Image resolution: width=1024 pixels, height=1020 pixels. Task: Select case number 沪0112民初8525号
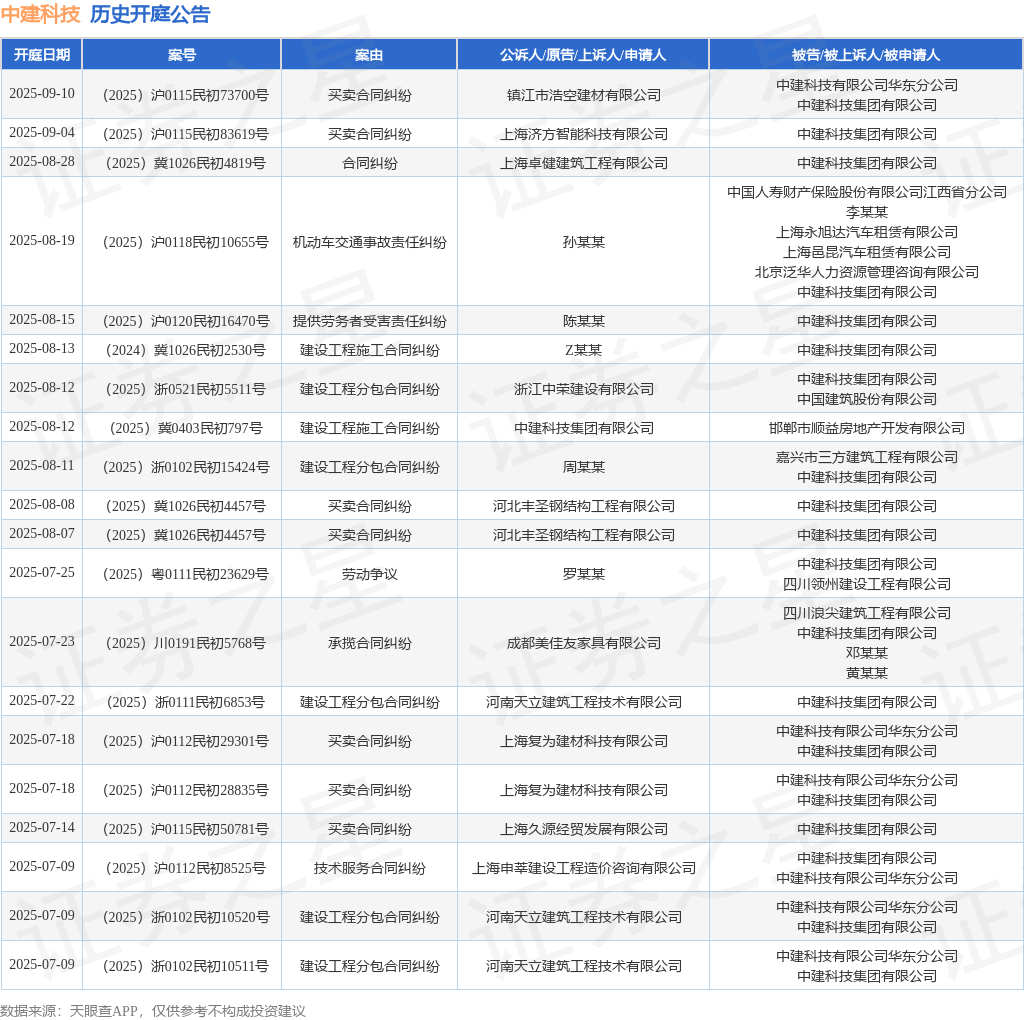(x=210, y=868)
